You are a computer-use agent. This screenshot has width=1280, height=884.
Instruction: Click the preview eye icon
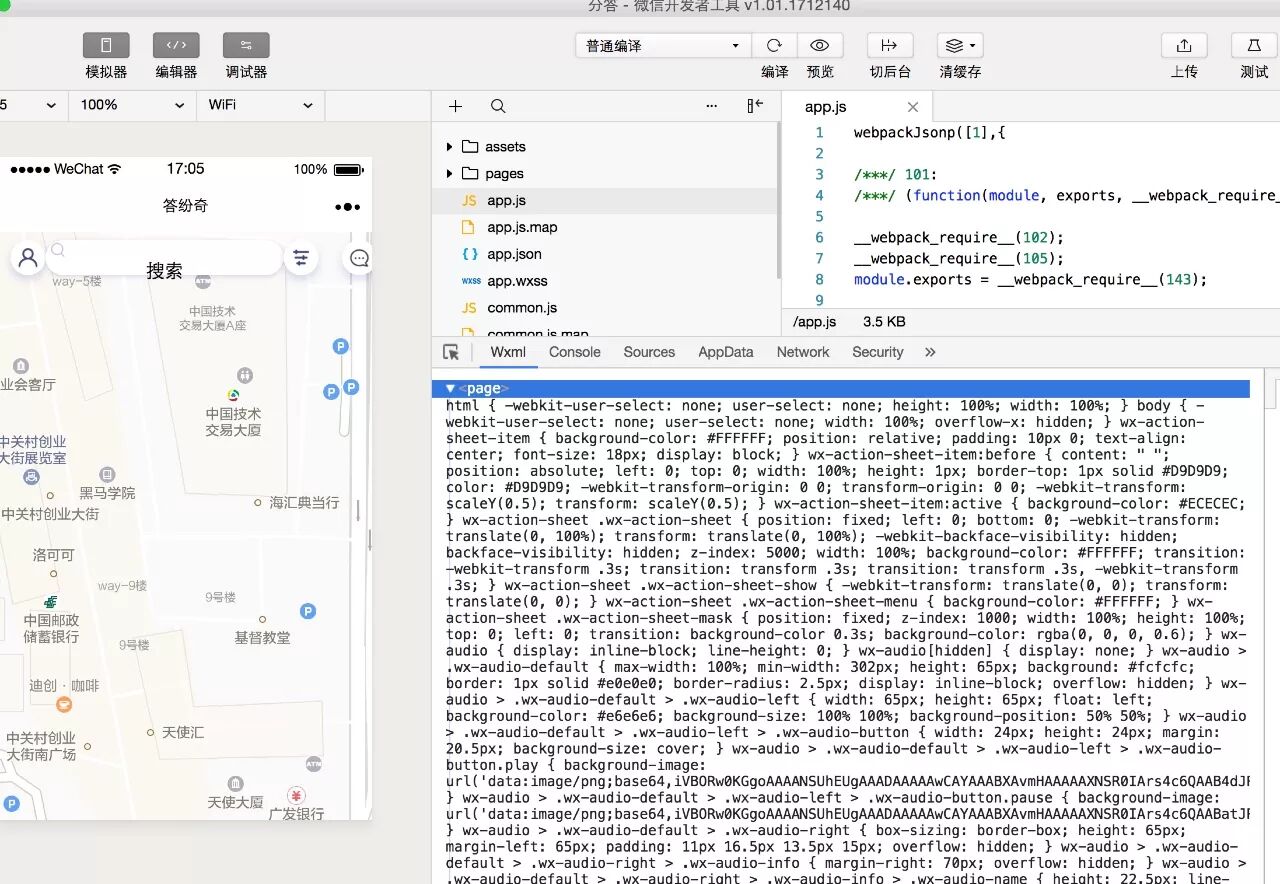coord(820,45)
